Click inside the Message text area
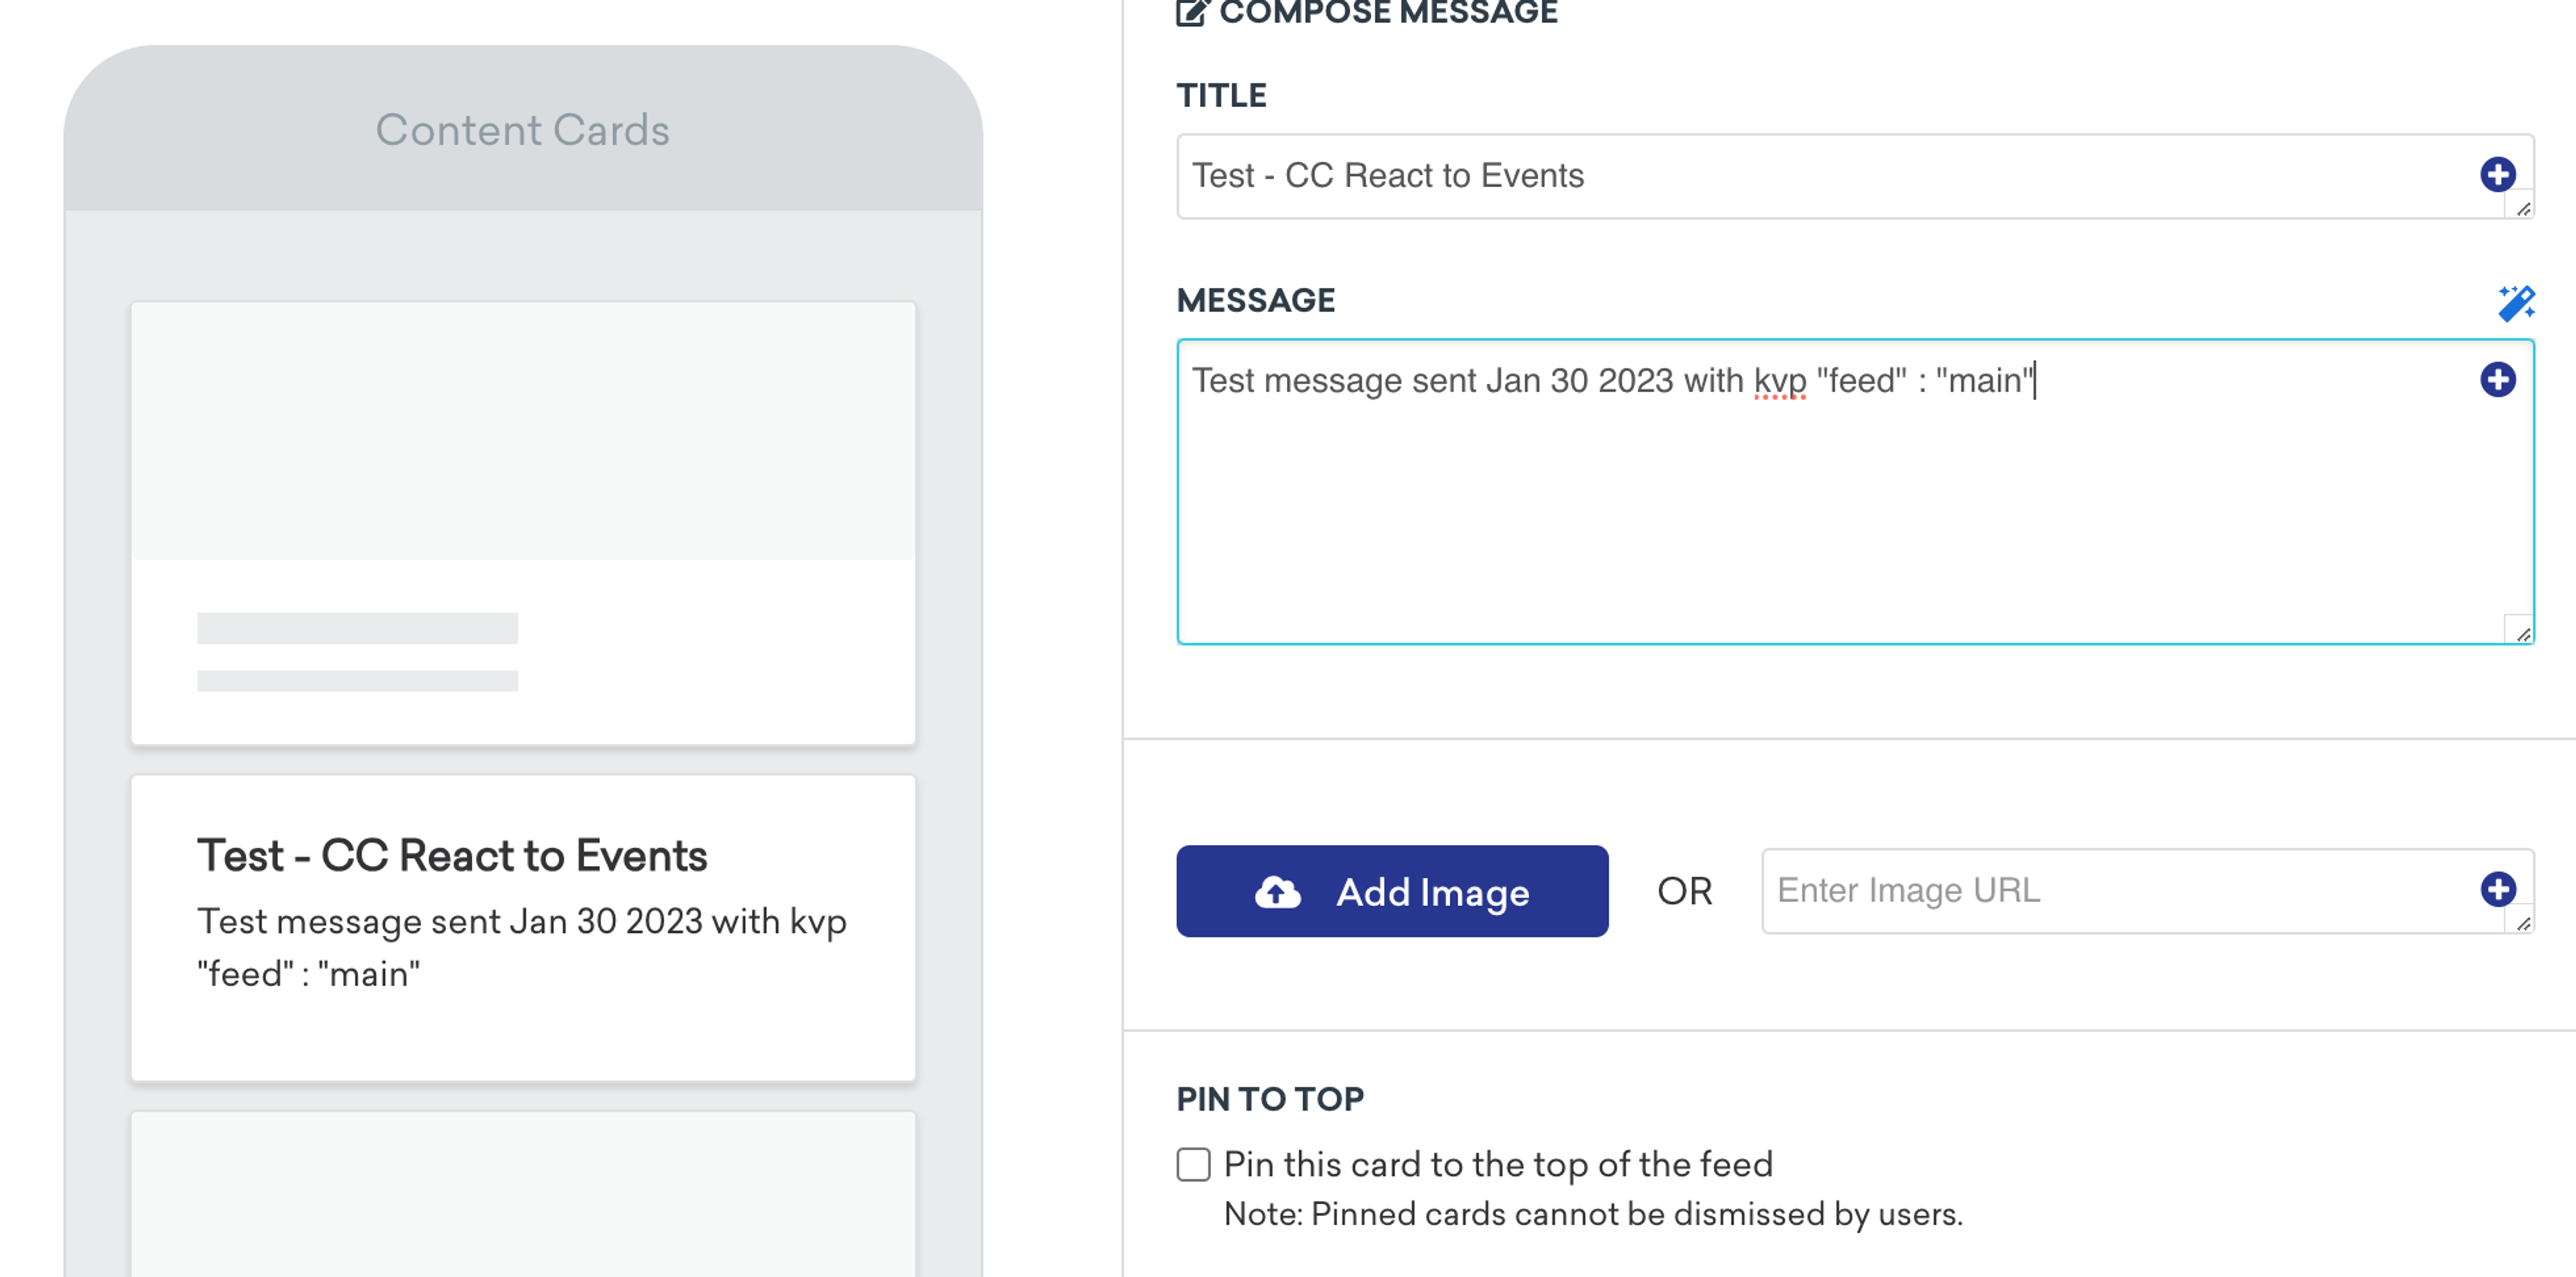This screenshot has width=2576, height=1277. point(1800,500)
